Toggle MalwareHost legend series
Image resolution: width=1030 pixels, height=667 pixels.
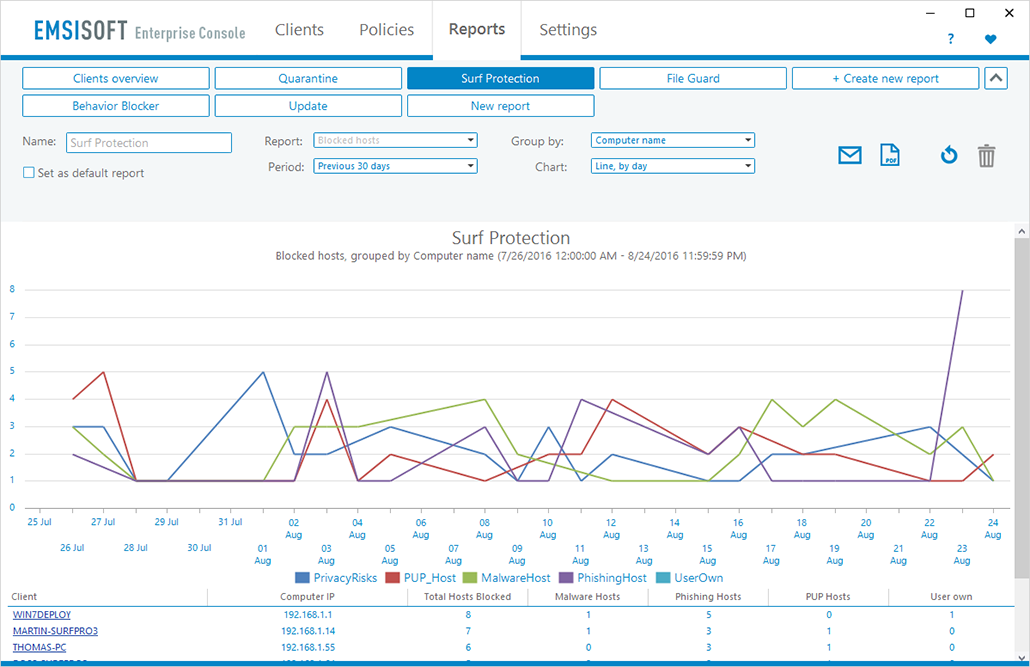pos(507,578)
